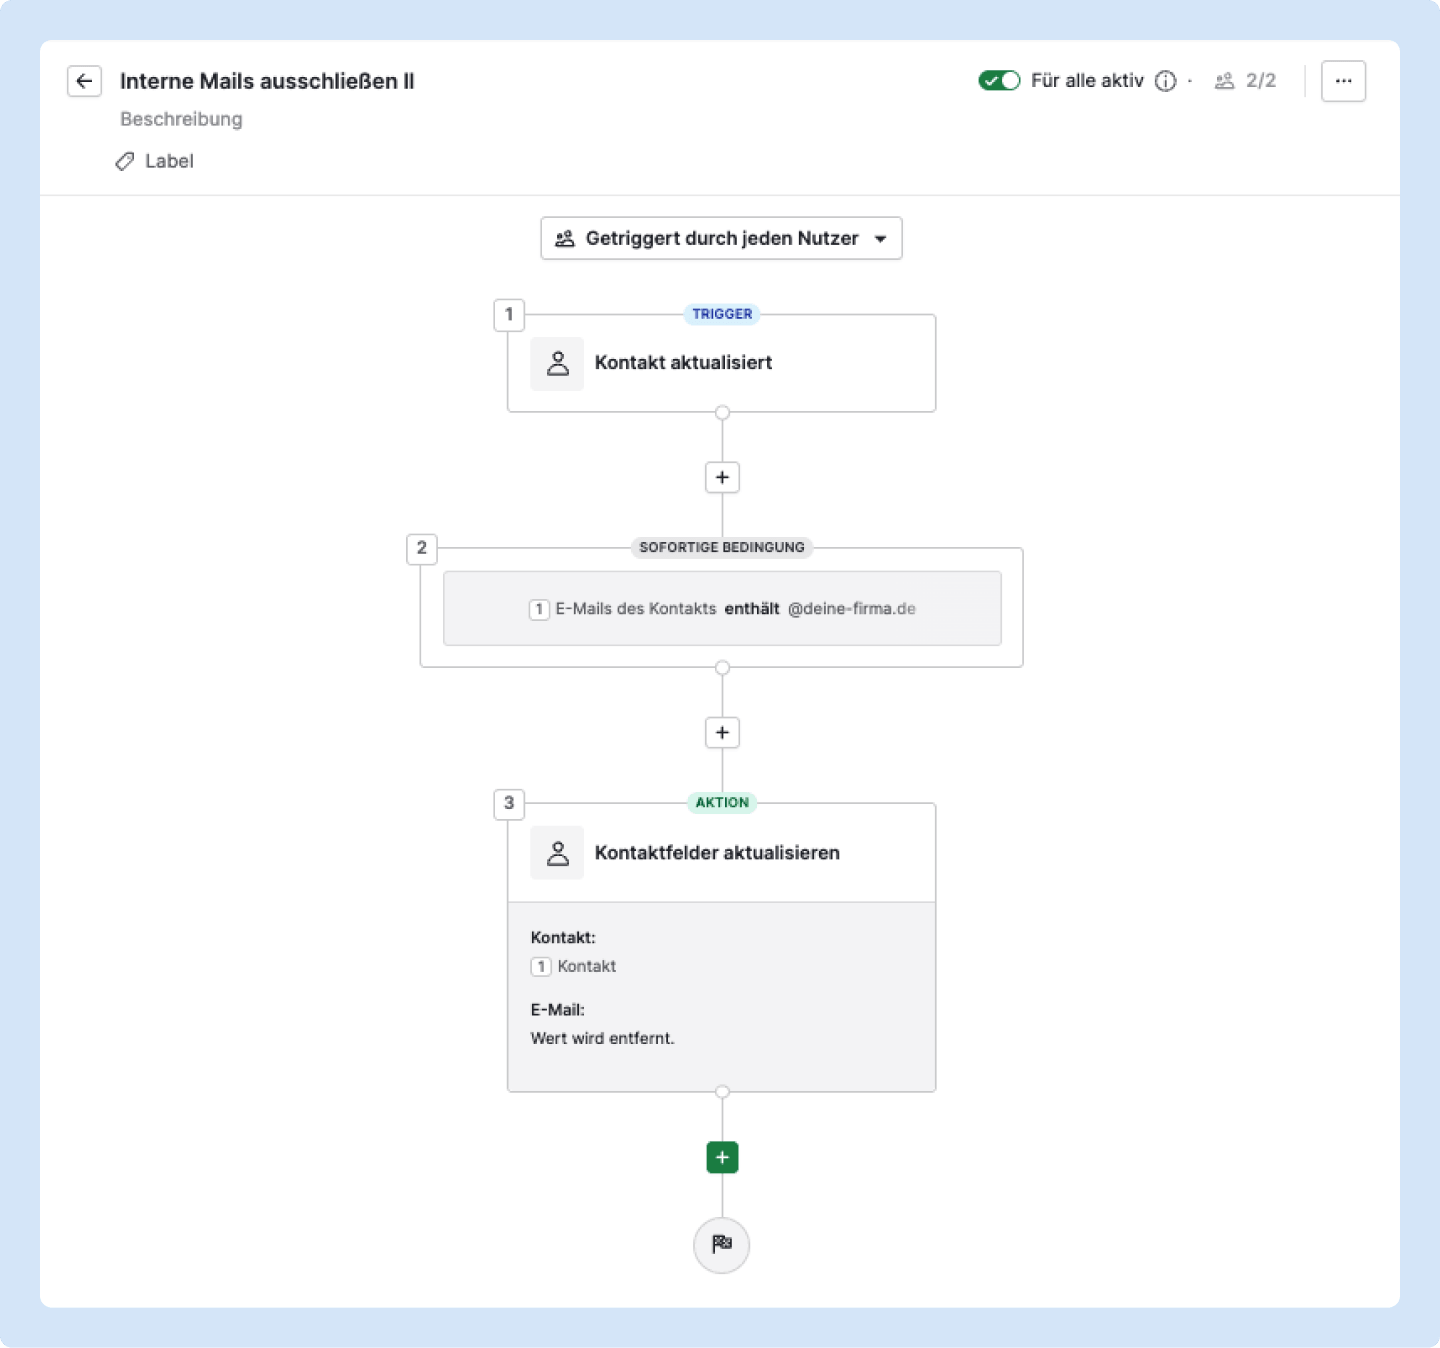Screen dimensions: 1440x1348
Task: Edit the 'Beschreibung' description field
Action: (x=181, y=119)
